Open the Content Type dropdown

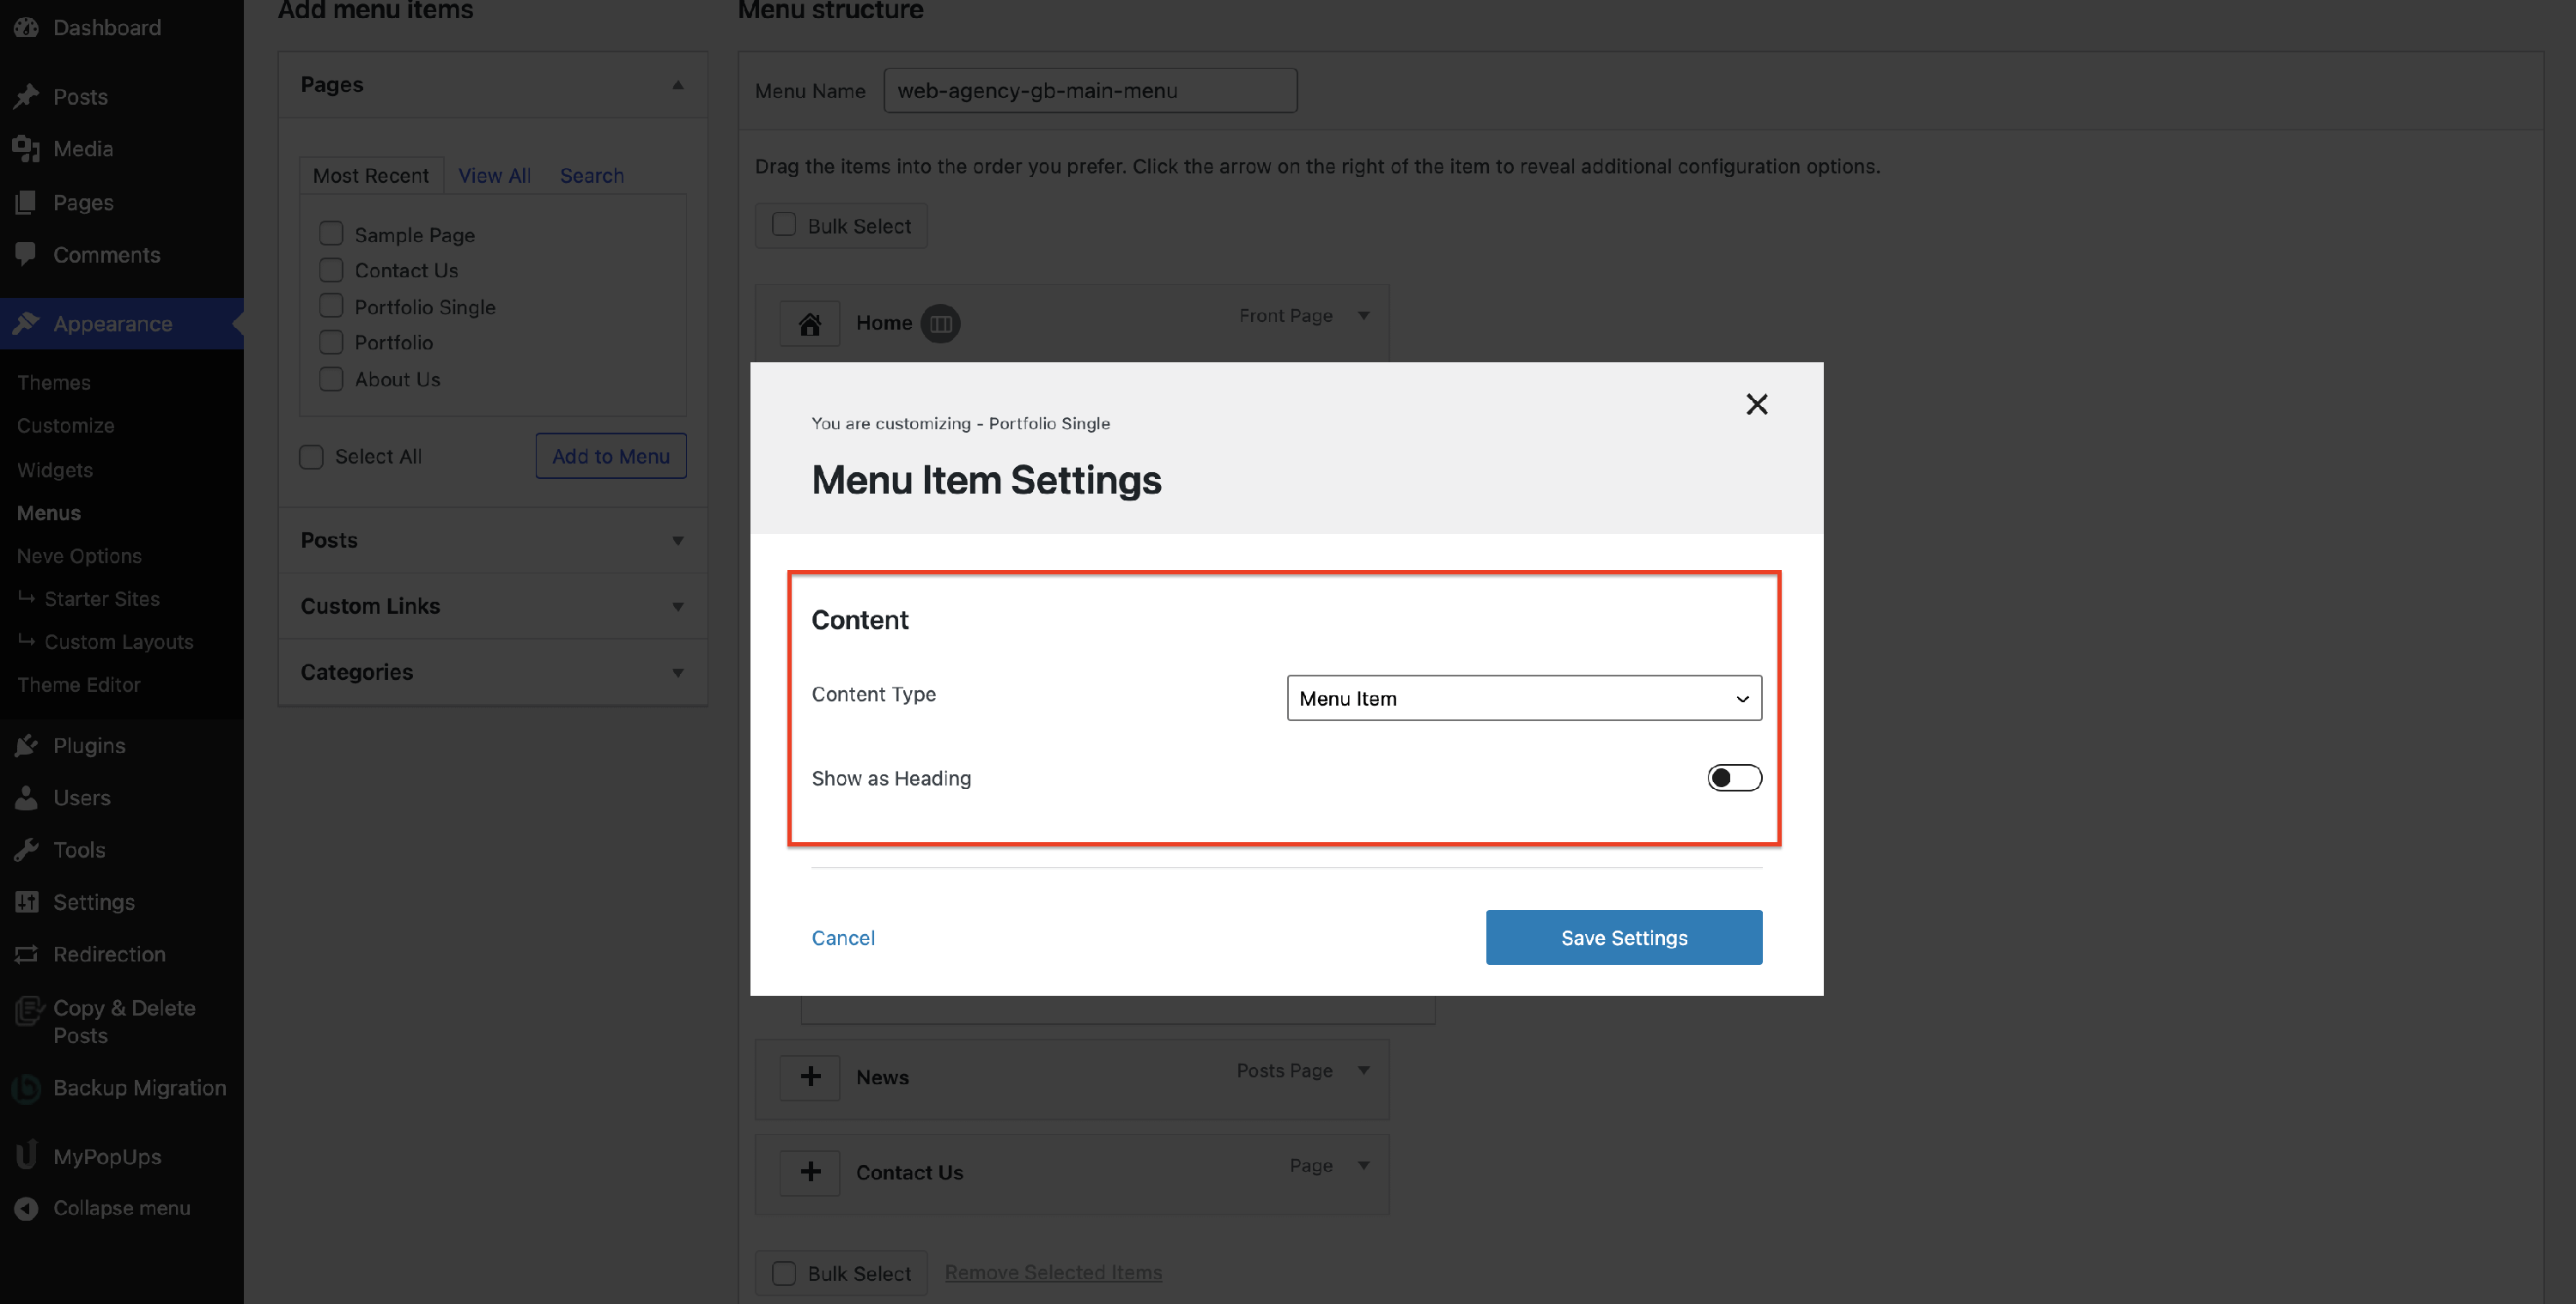(1523, 698)
